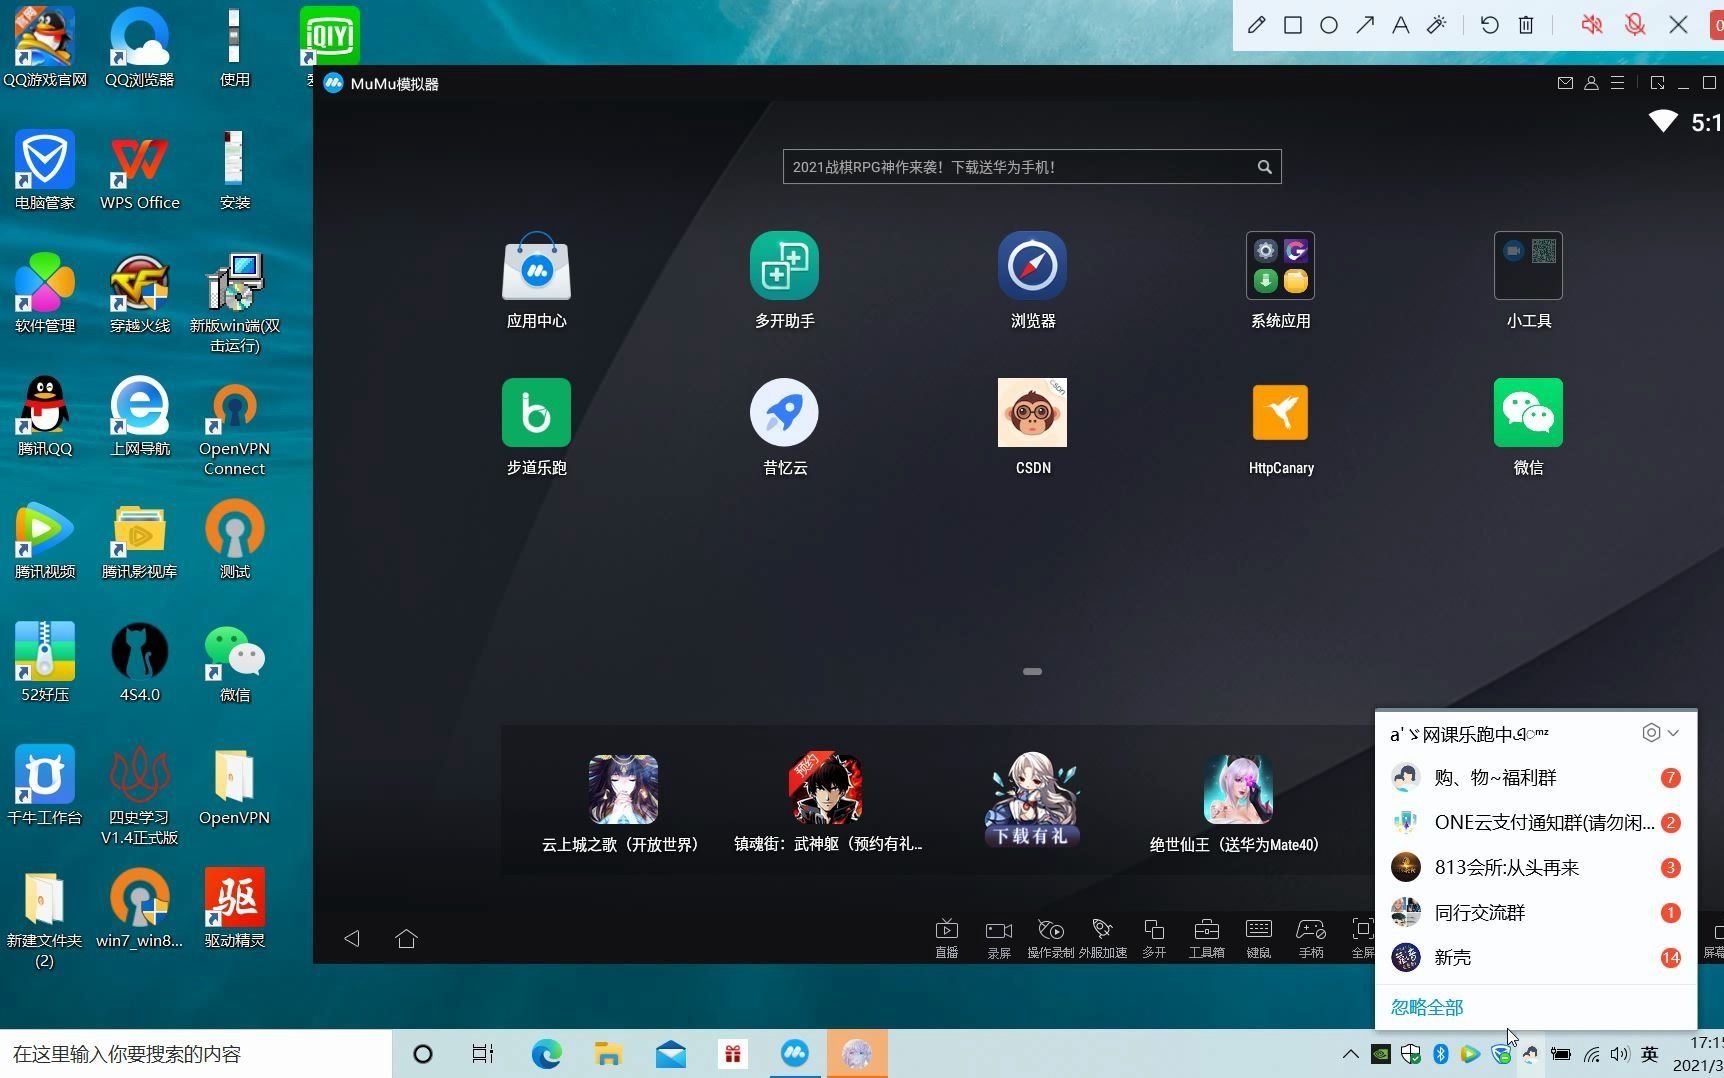The width and height of the screenshot is (1724, 1078).
Task: Open the ONE云支付通知群 message
Action: click(x=1536, y=823)
